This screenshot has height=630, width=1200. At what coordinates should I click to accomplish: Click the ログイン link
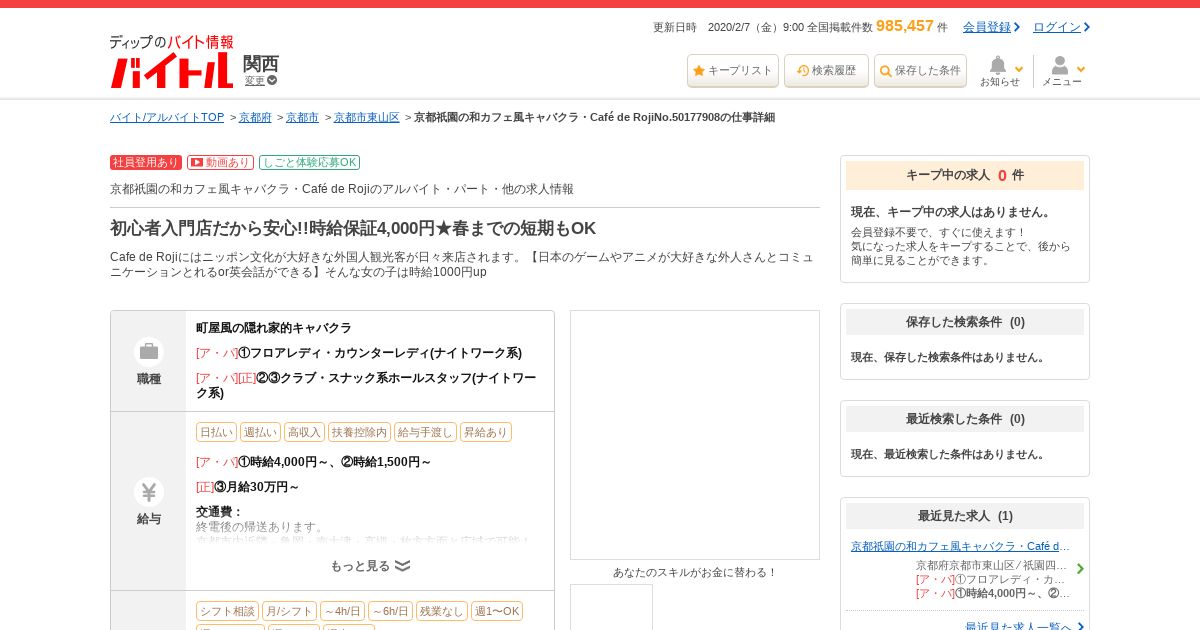pos(1061,27)
